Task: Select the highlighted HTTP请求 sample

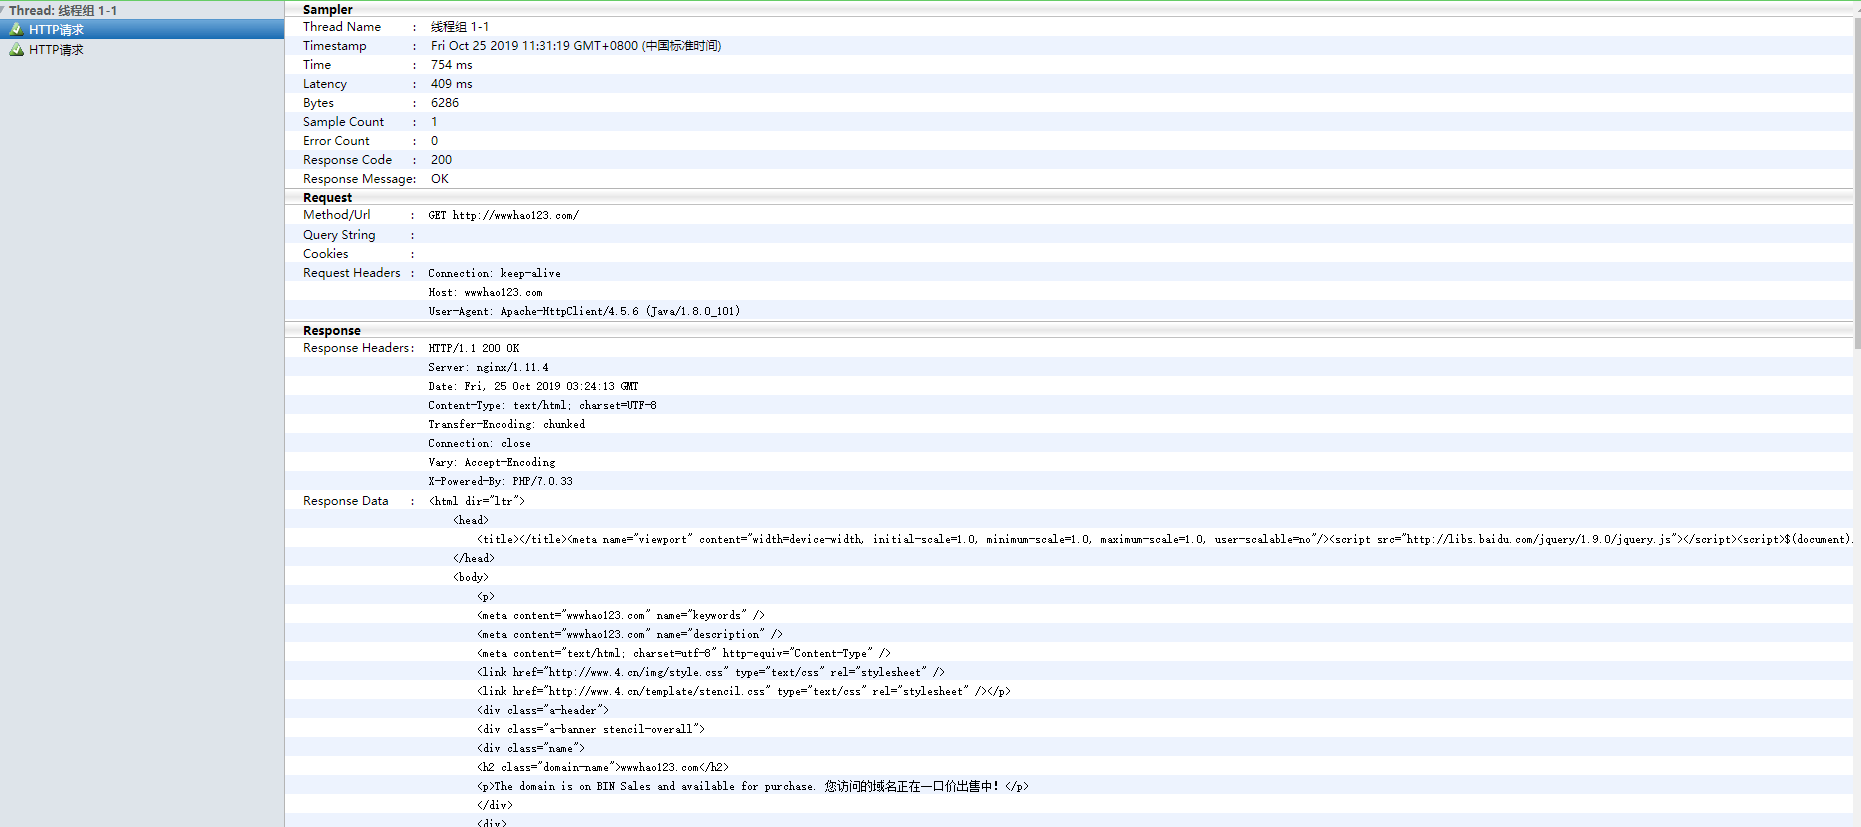Action: point(142,29)
